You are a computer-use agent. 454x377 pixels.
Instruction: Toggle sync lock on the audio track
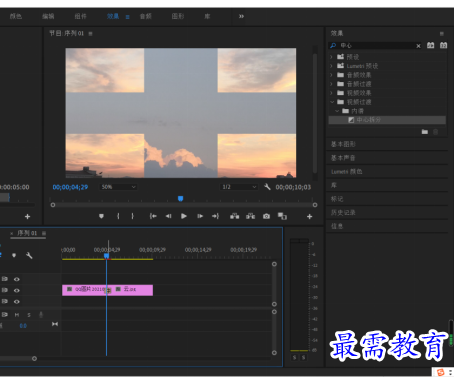5,314
